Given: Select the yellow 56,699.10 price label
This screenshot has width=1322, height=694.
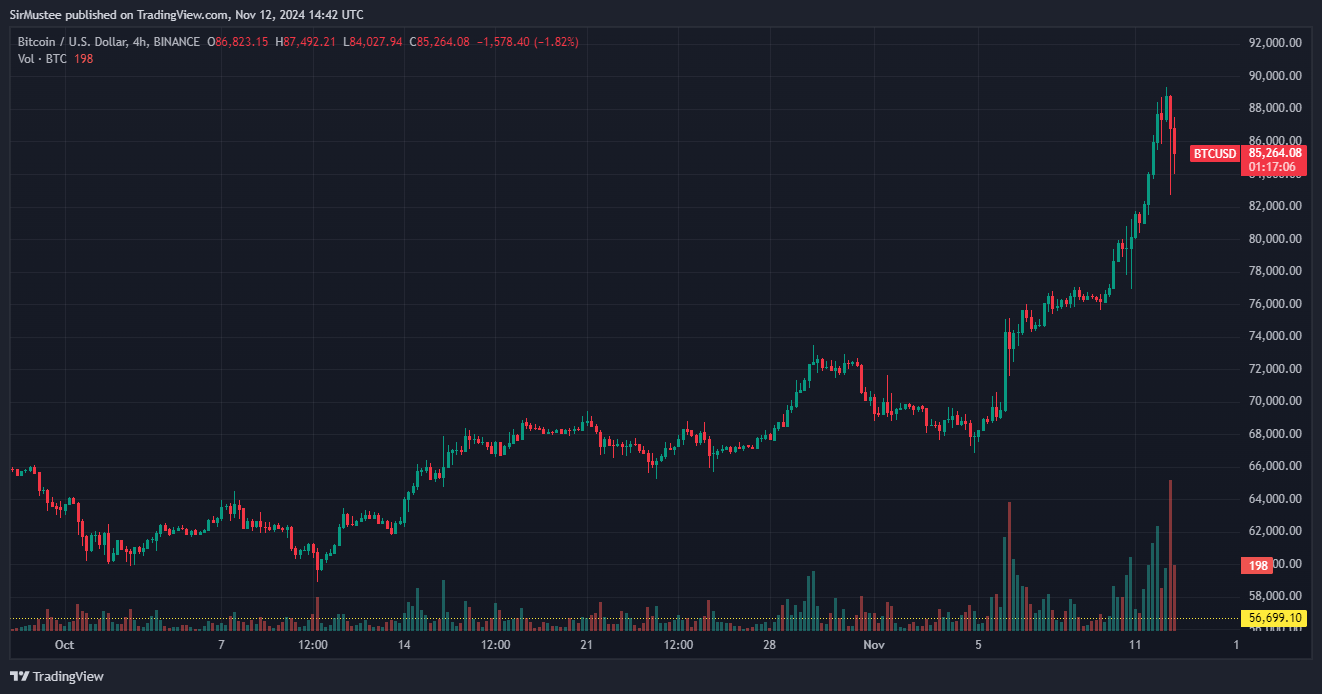Looking at the screenshot, I should [x=1275, y=618].
